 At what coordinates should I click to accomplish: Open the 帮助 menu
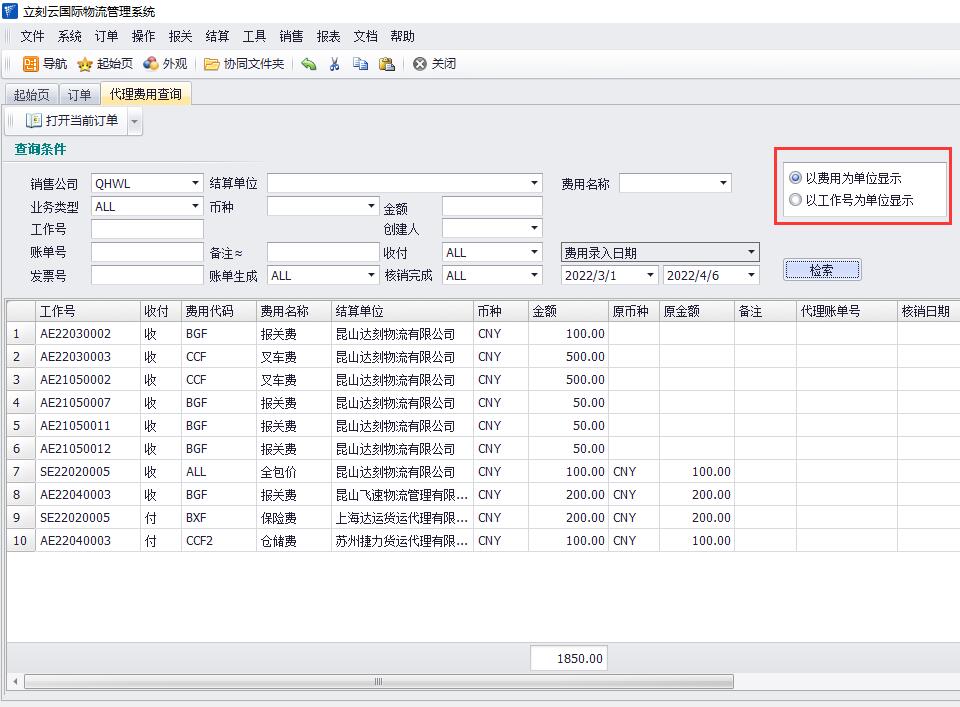coord(402,36)
